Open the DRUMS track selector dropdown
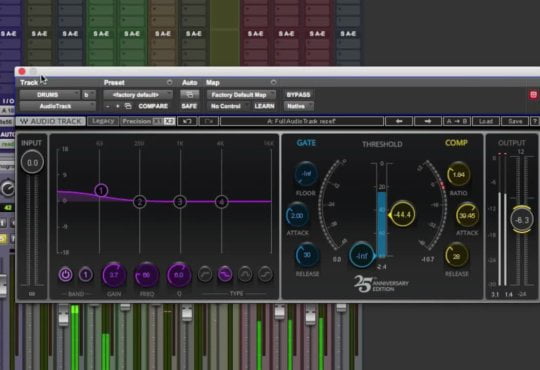540x370 pixels. (x=50, y=95)
